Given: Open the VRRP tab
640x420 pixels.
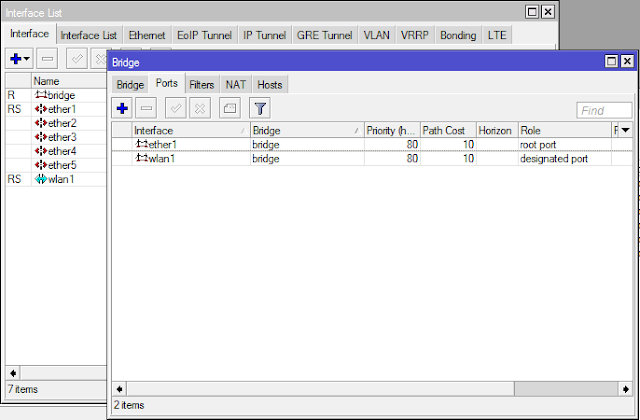Looking at the screenshot, I should click(415, 36).
